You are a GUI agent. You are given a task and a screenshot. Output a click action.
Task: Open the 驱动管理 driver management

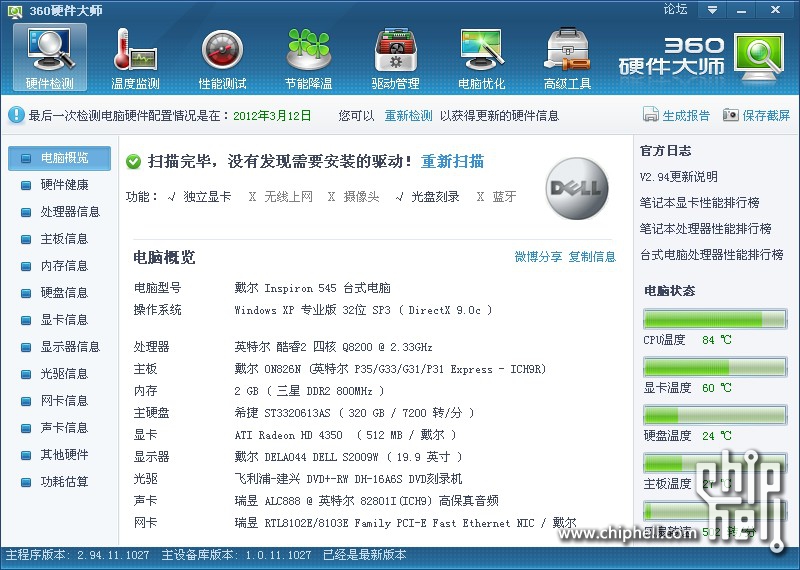click(395, 59)
